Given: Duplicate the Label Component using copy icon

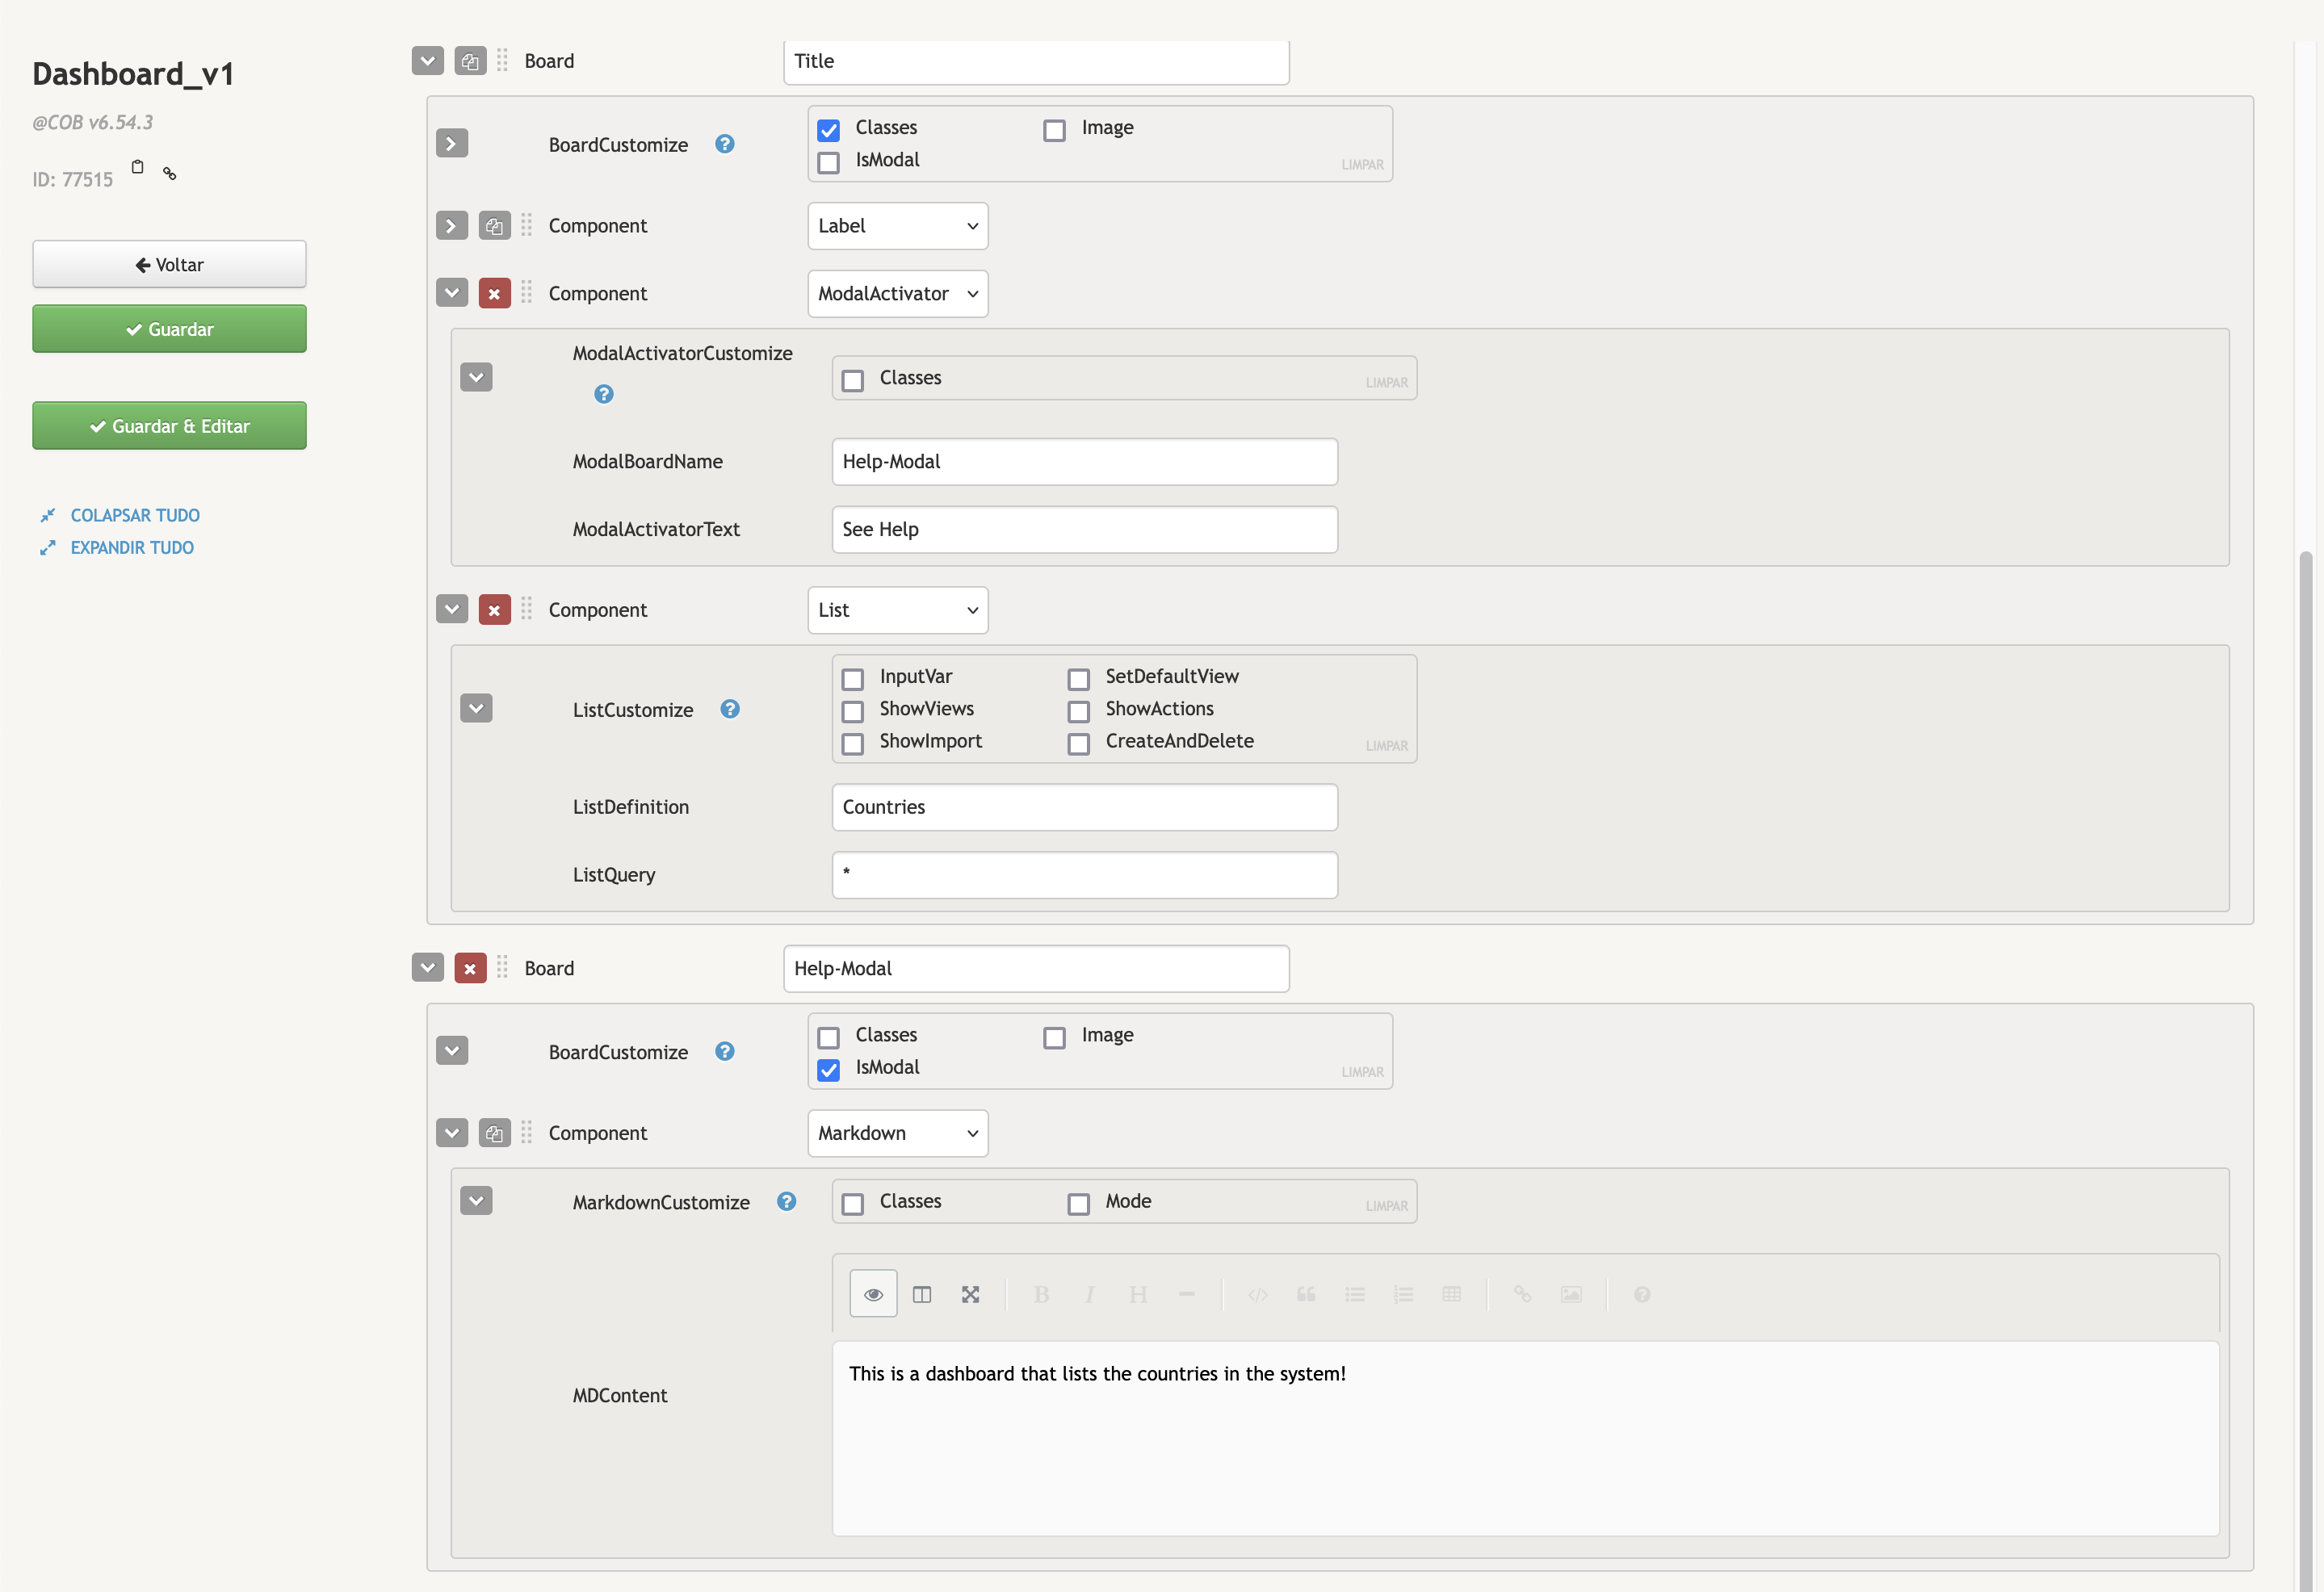Looking at the screenshot, I should (494, 225).
